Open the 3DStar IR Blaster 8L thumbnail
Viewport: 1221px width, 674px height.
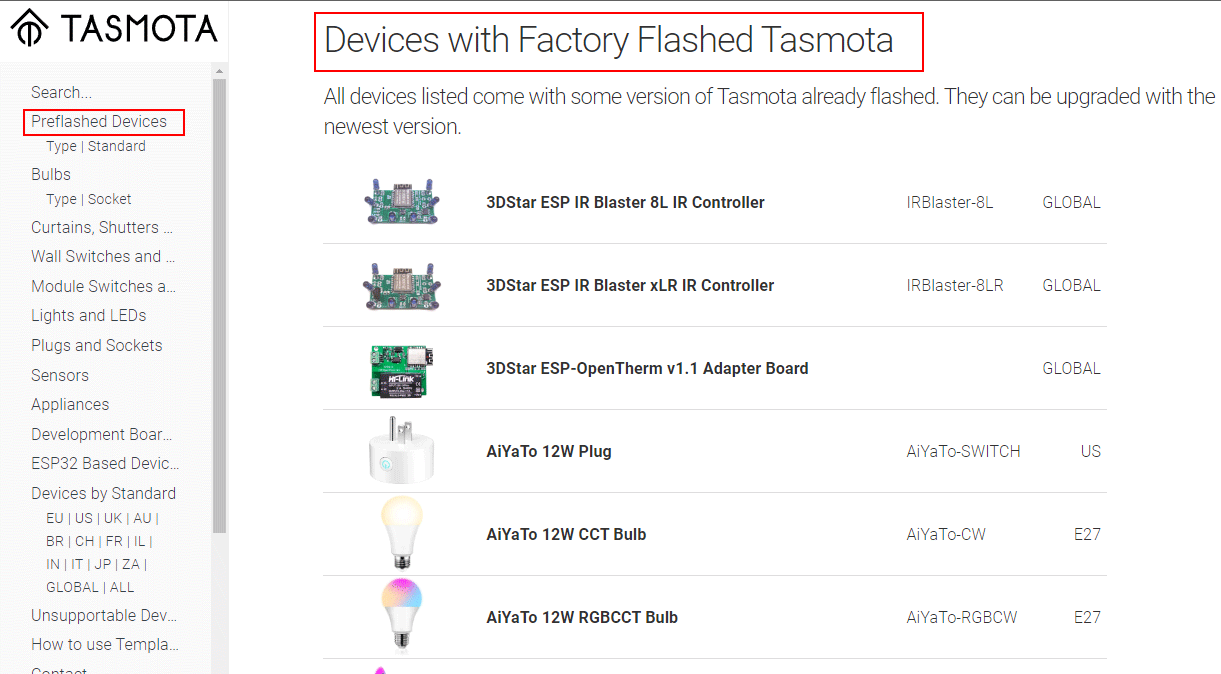coord(402,202)
